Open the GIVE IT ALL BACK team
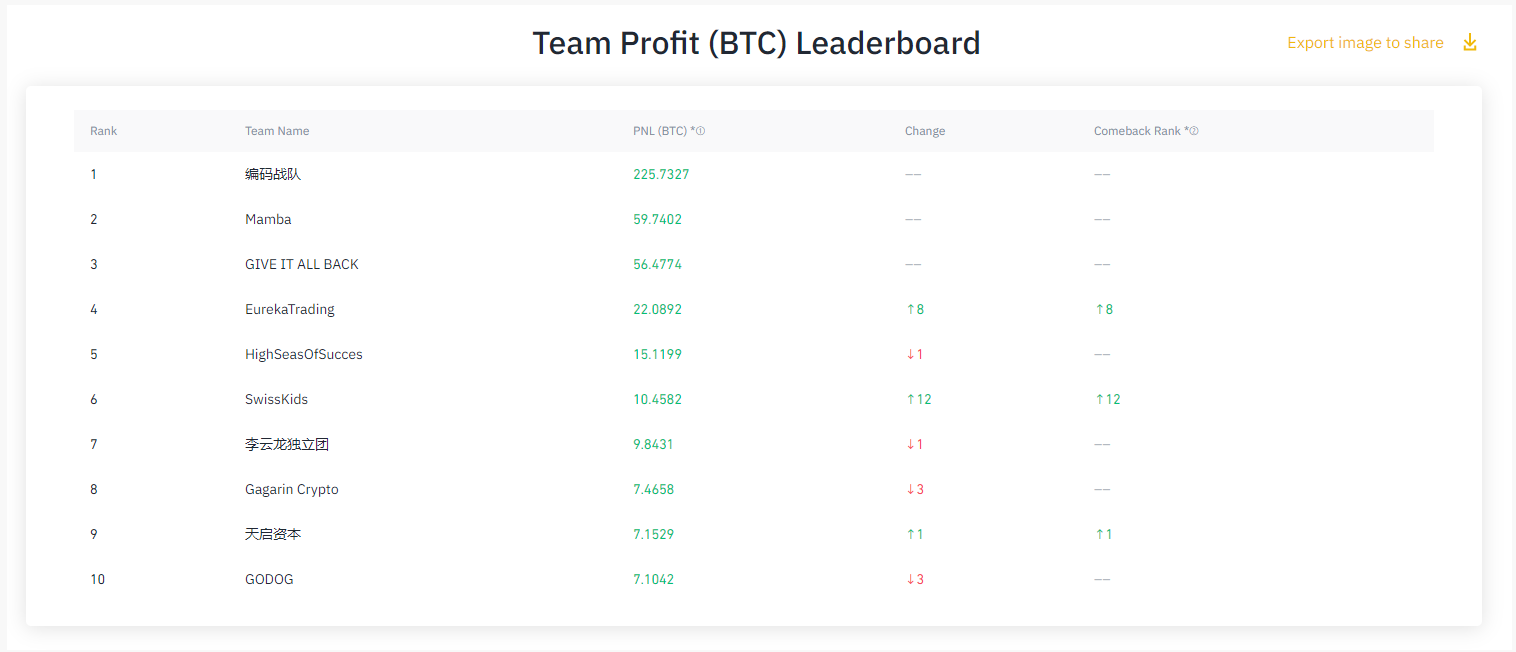Screen dimensions: 1516x652 302,264
